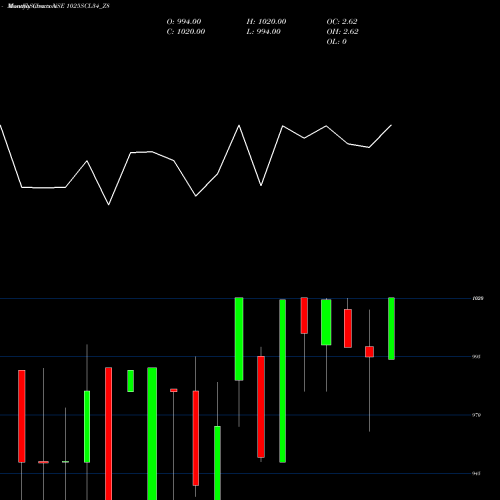
Task: Click the high value H: 1020.00
Action: click(x=266, y=22)
